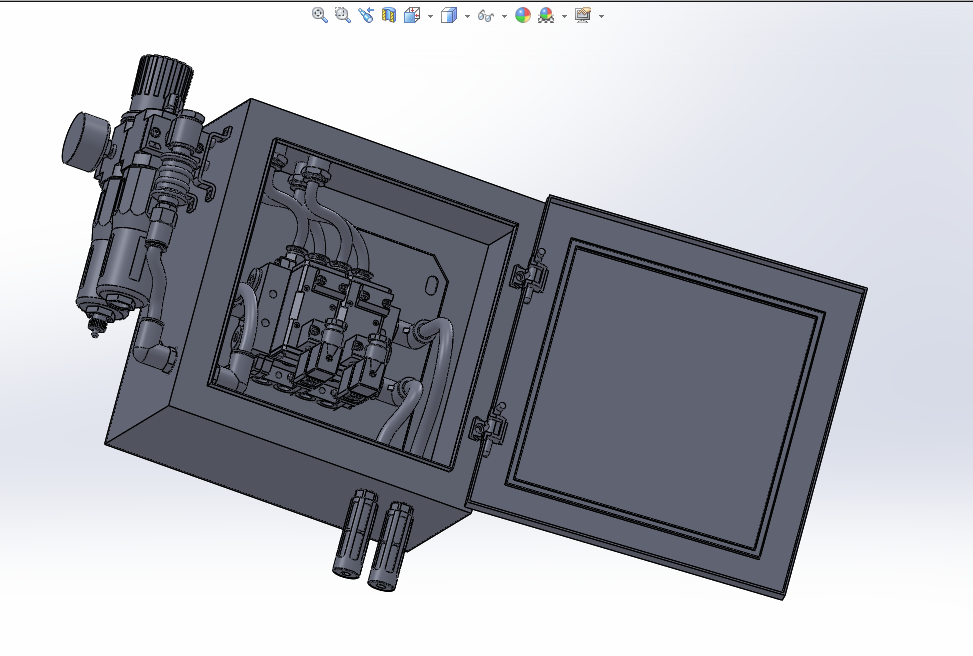Open Edit Appearance color ball
The width and height of the screenshot is (973, 656).
coord(522,15)
